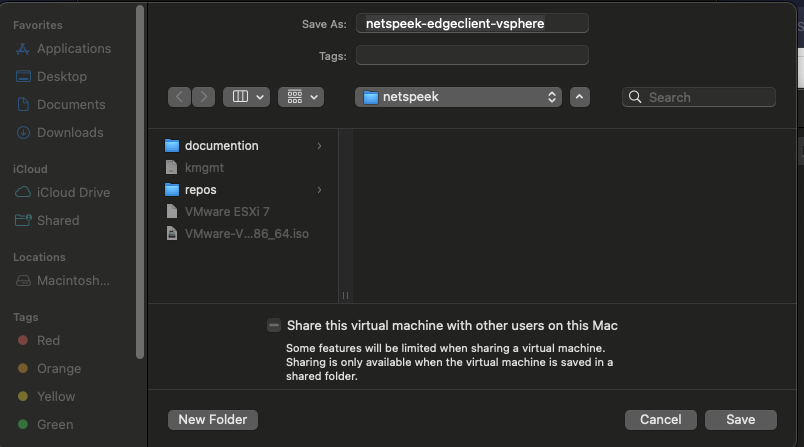This screenshot has height=447, width=804.
Task: Select the documention folder
Action: point(221,146)
